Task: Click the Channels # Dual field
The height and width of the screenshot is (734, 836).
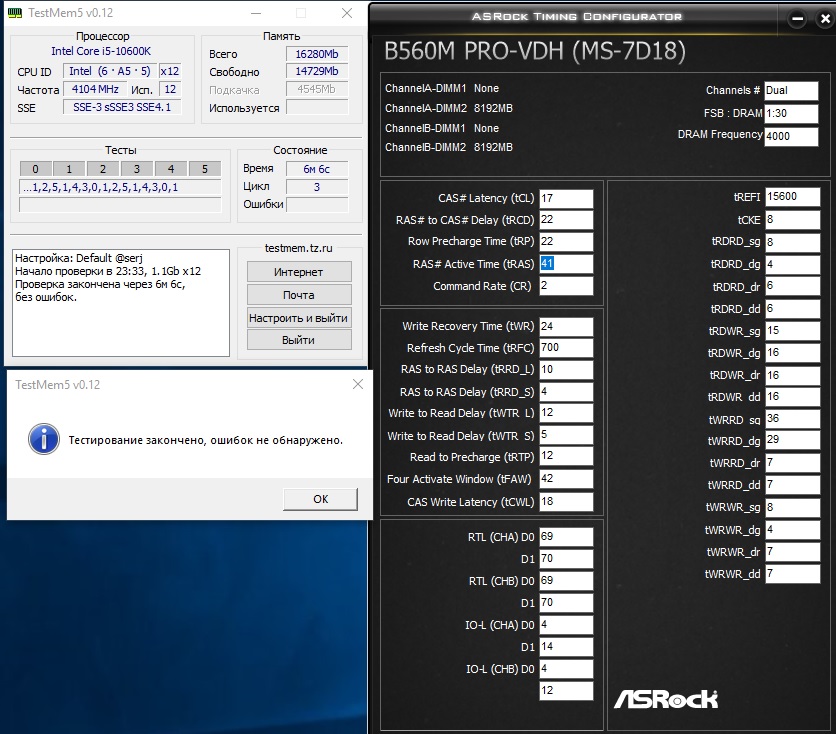Action: tap(791, 91)
